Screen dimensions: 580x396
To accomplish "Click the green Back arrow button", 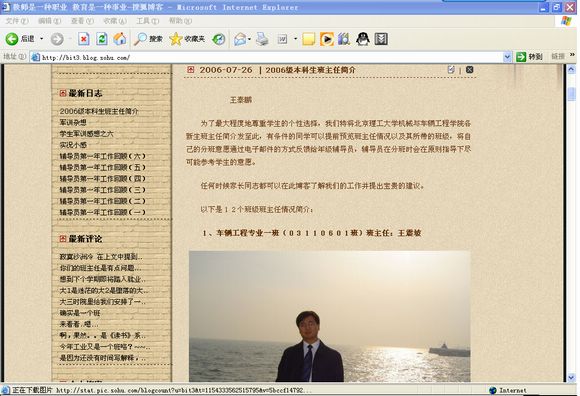I will tap(11, 38).
